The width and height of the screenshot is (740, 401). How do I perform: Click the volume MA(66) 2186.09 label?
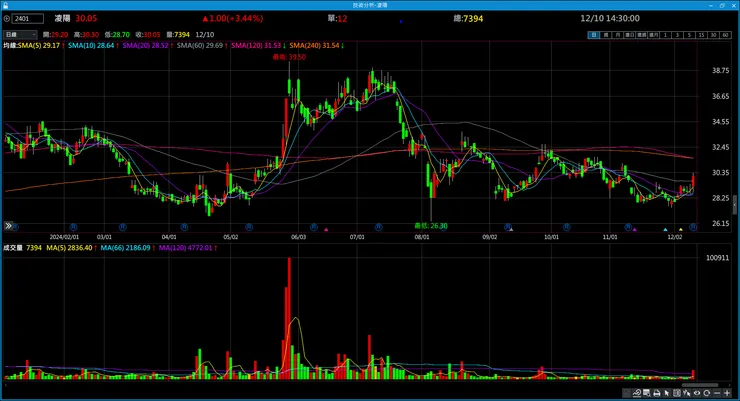[x=125, y=248]
